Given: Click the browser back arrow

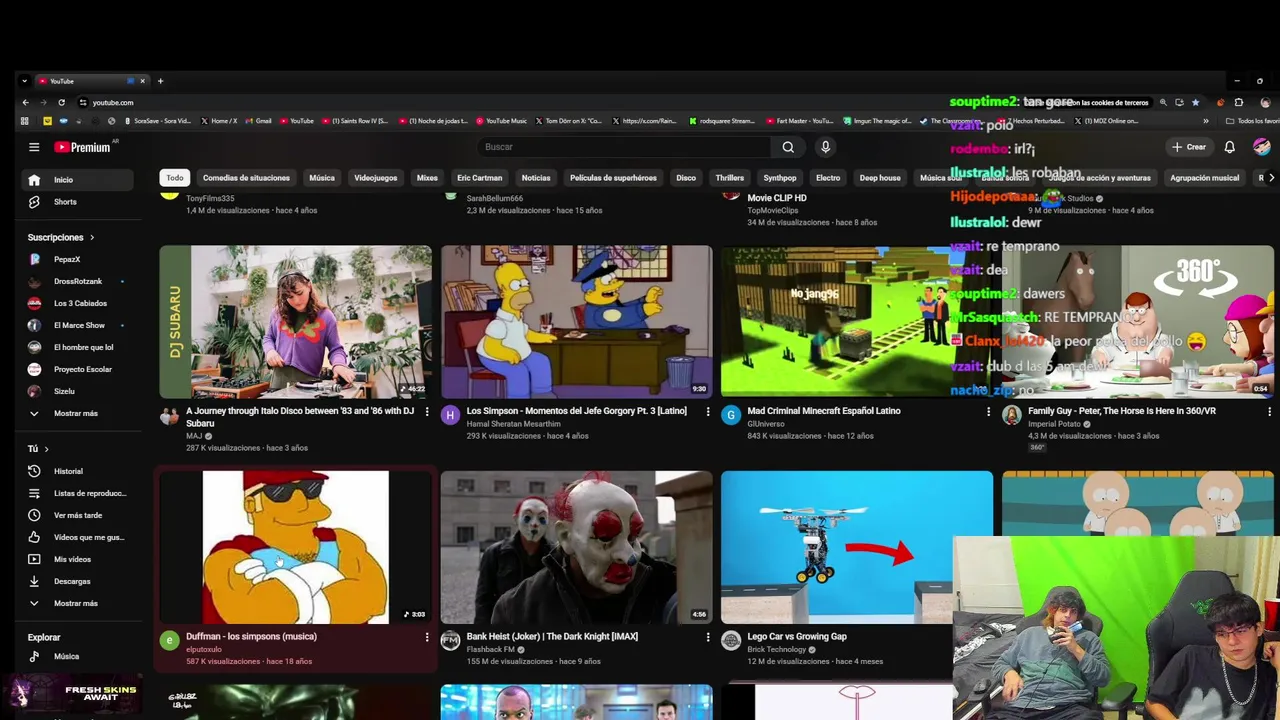Looking at the screenshot, I should click(25, 102).
